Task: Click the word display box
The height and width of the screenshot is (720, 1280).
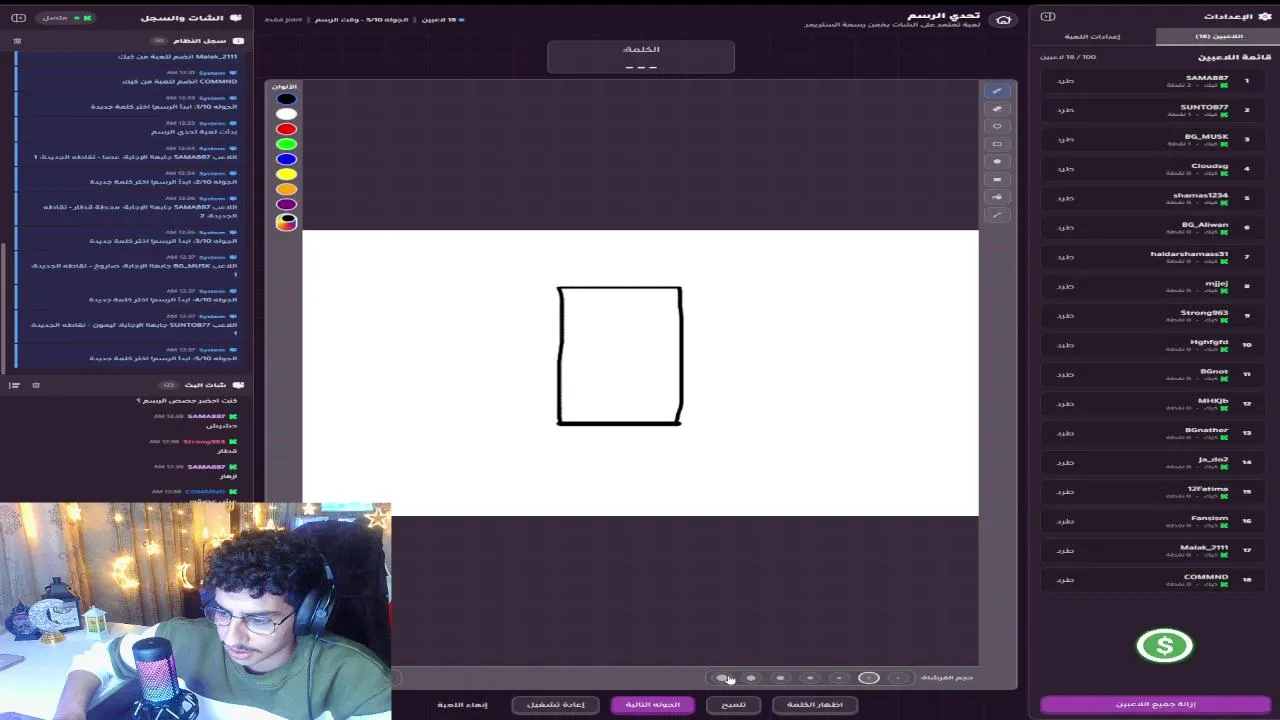Action: [x=641, y=57]
